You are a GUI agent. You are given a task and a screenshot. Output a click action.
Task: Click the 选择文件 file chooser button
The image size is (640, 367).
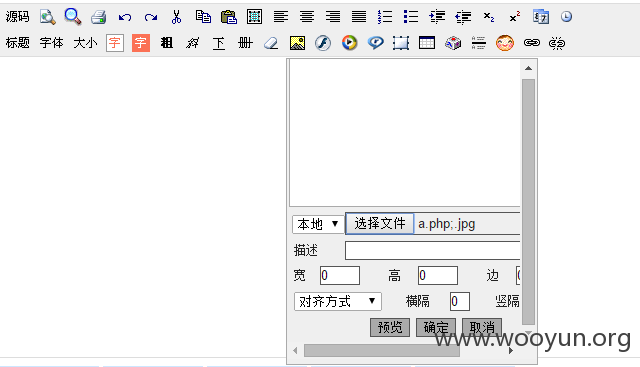pos(380,223)
